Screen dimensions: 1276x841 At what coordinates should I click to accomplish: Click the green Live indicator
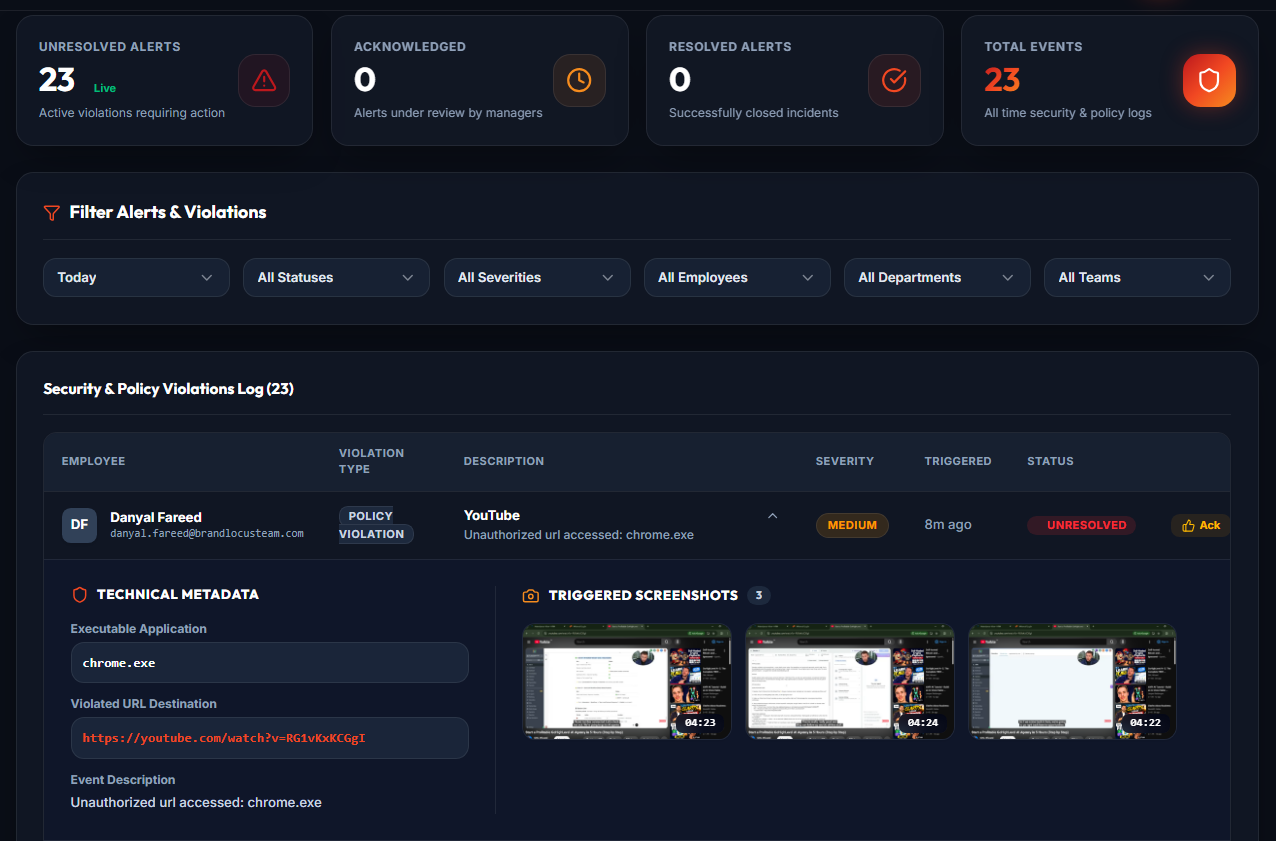point(105,88)
